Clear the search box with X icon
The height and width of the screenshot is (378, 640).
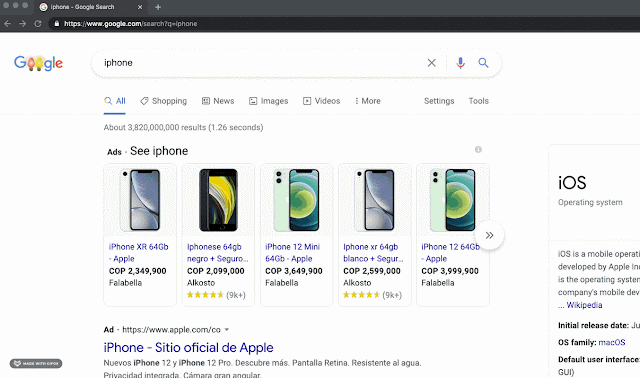pos(431,62)
